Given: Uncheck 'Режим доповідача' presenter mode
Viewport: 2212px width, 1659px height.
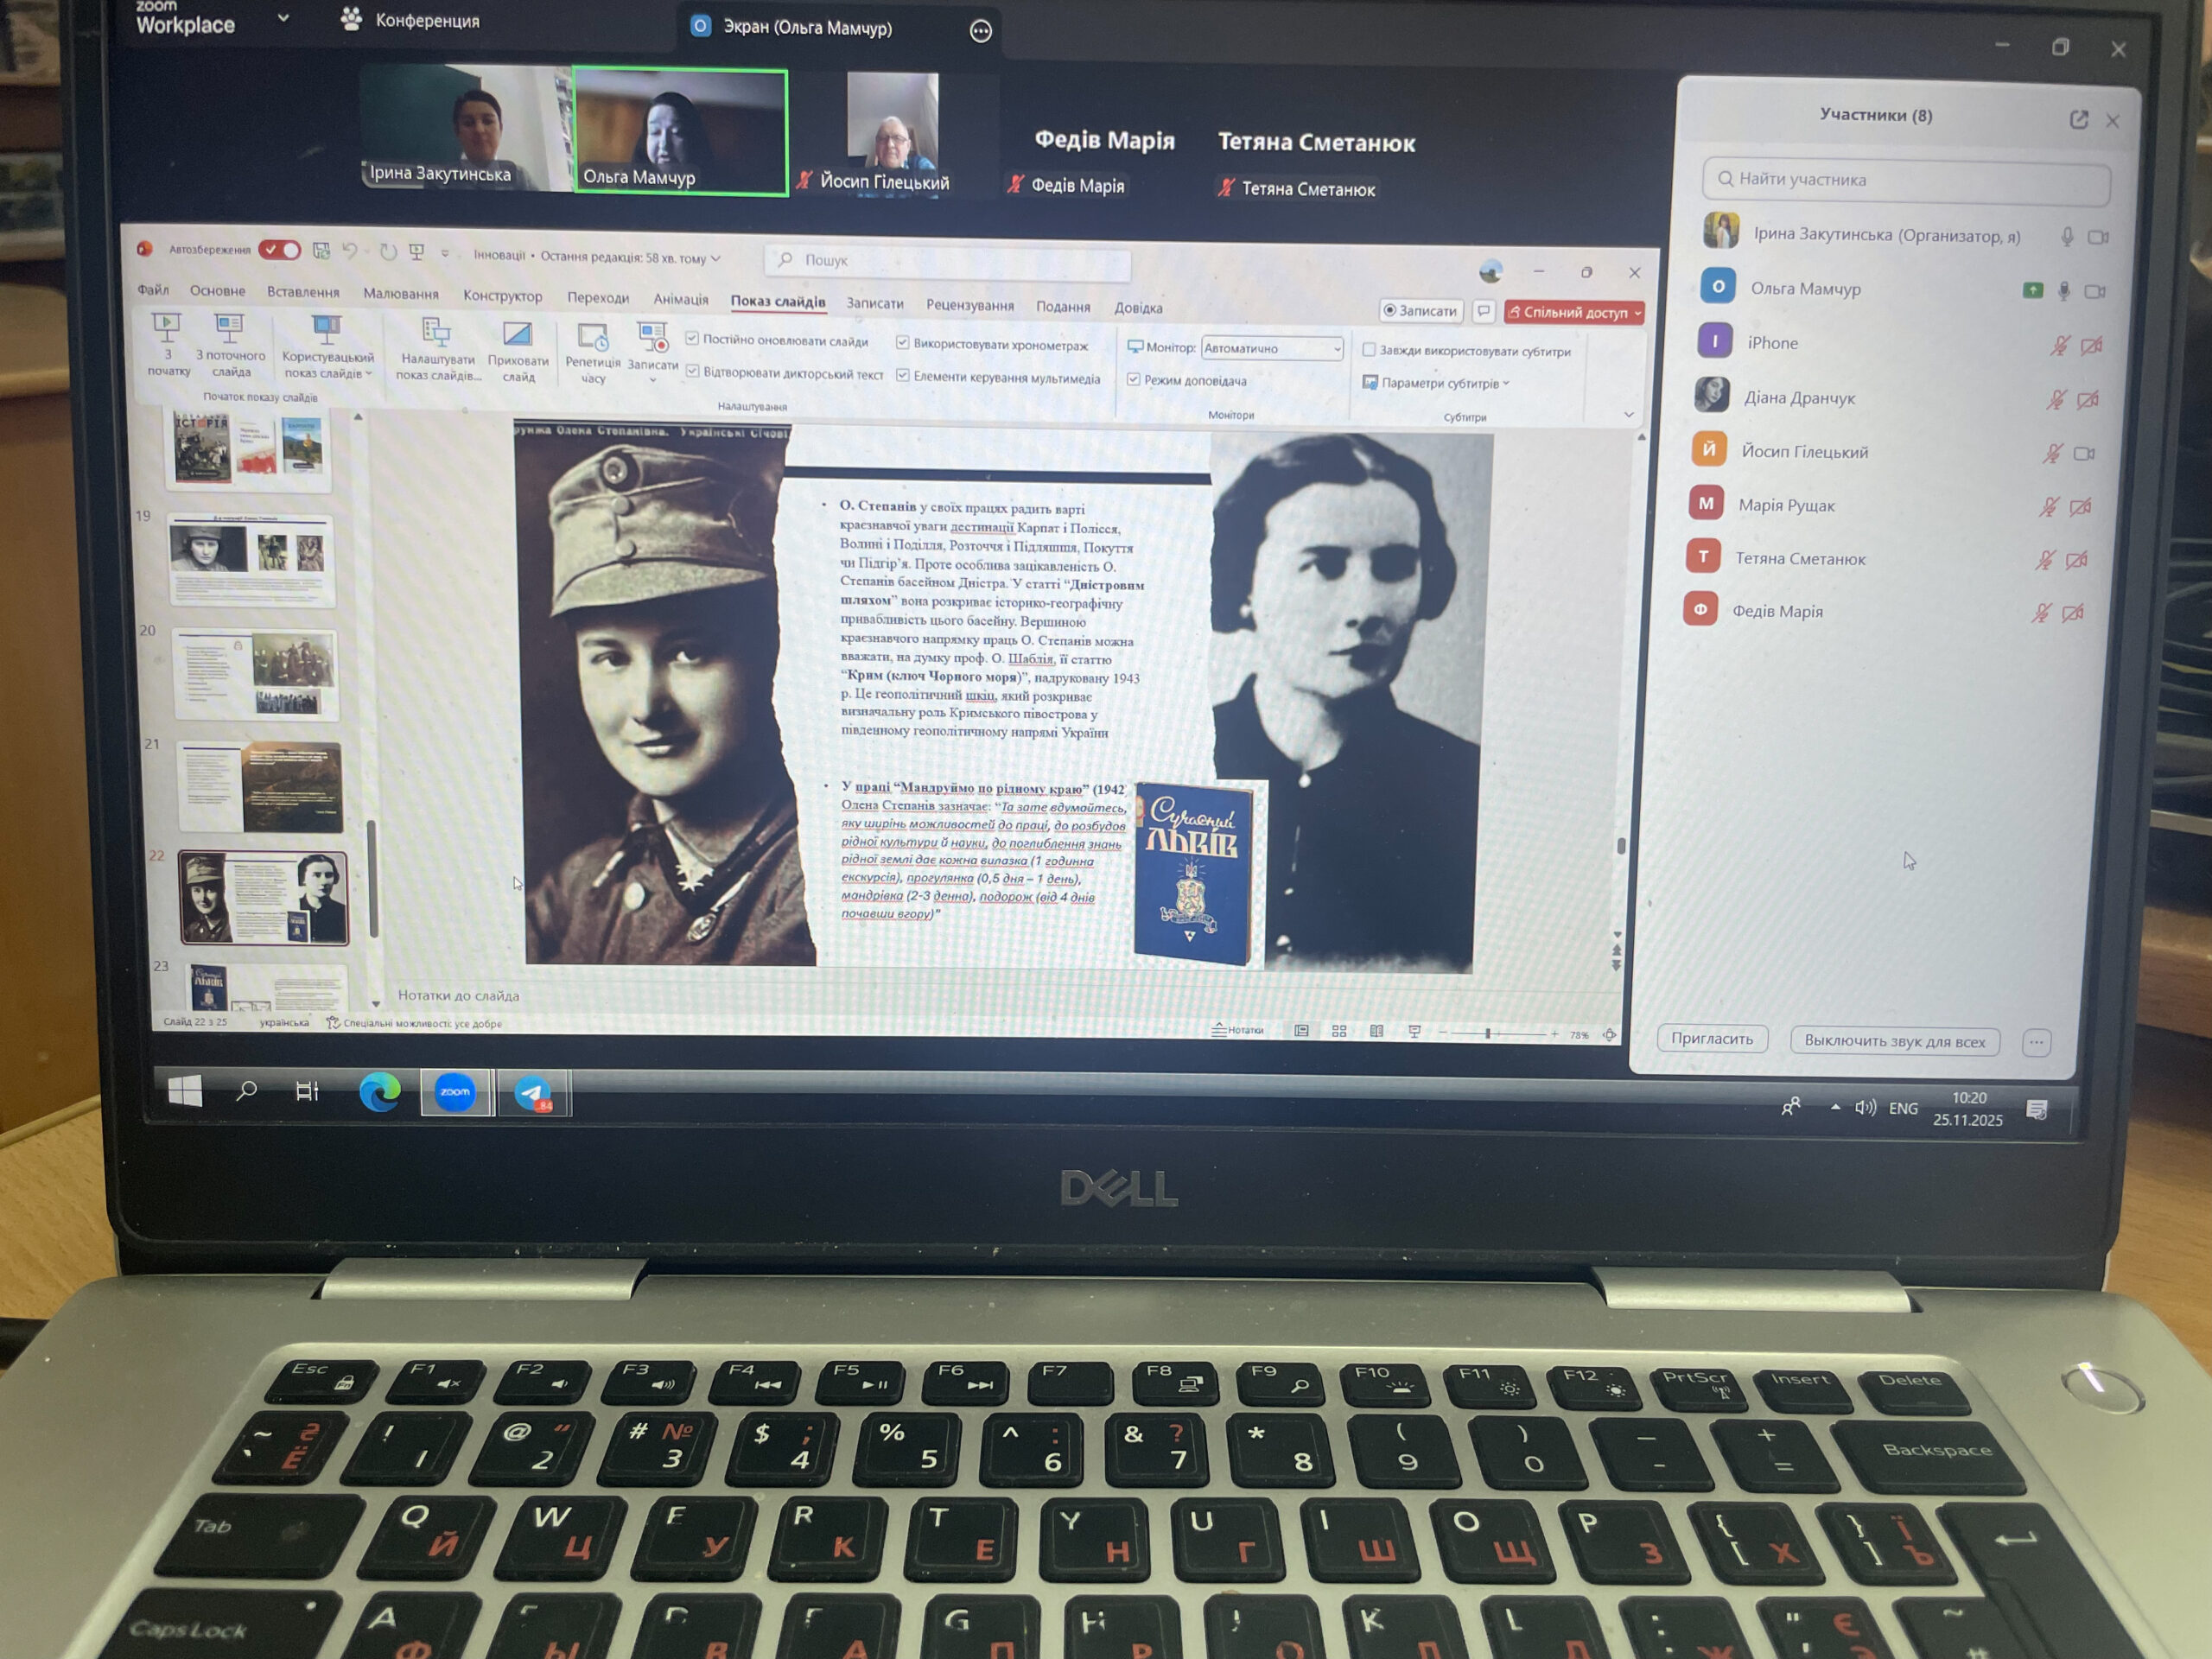Looking at the screenshot, I should tap(1133, 379).
